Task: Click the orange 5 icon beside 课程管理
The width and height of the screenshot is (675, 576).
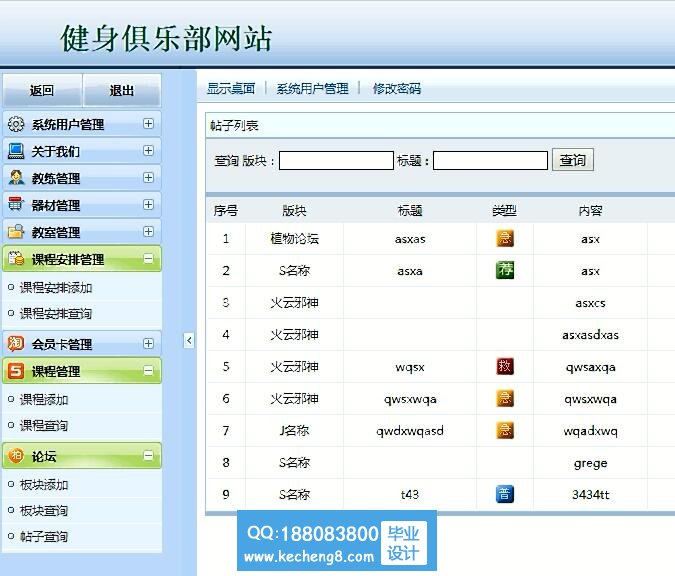Action: click(16, 370)
